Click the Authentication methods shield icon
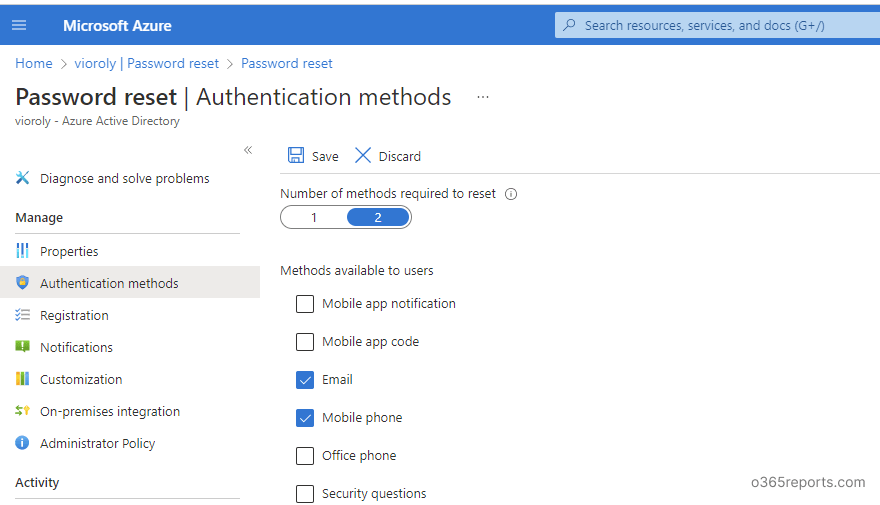 tap(22, 283)
